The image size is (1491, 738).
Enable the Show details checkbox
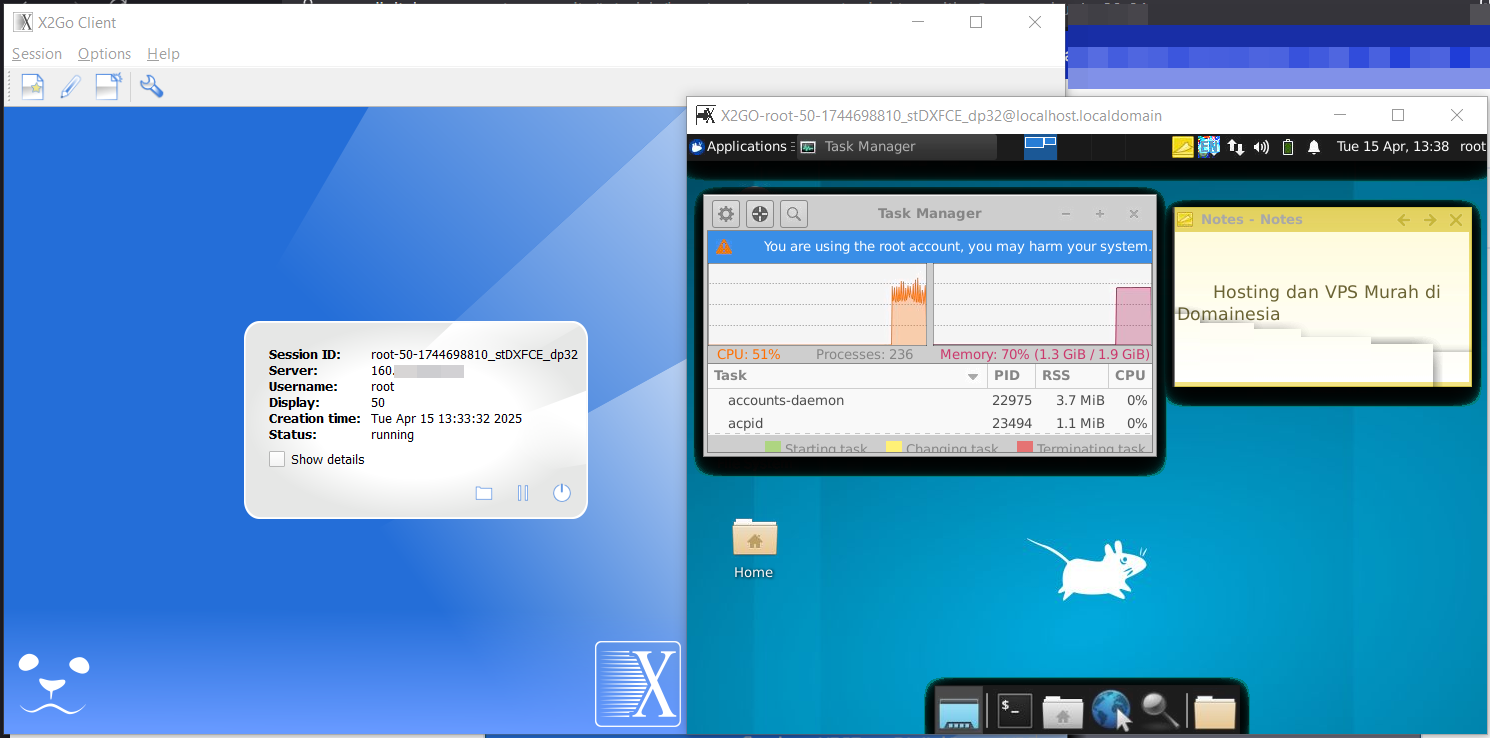click(x=277, y=460)
